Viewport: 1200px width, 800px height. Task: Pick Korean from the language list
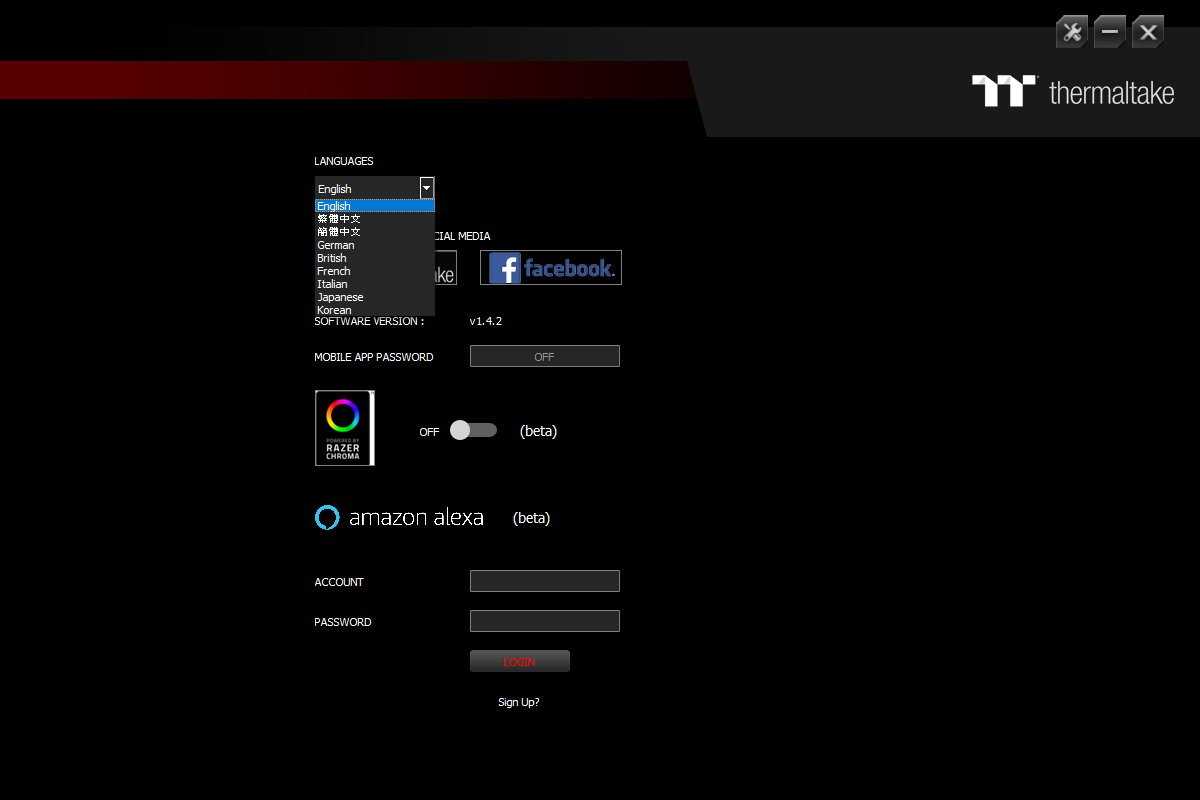[334, 310]
